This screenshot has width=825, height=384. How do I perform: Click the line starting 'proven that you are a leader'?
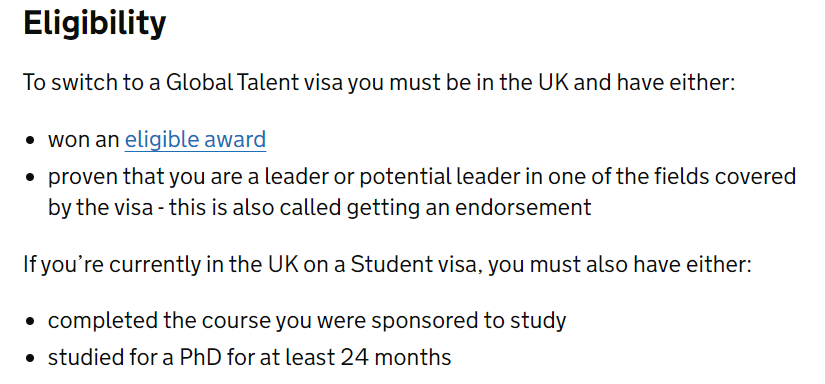(x=422, y=177)
